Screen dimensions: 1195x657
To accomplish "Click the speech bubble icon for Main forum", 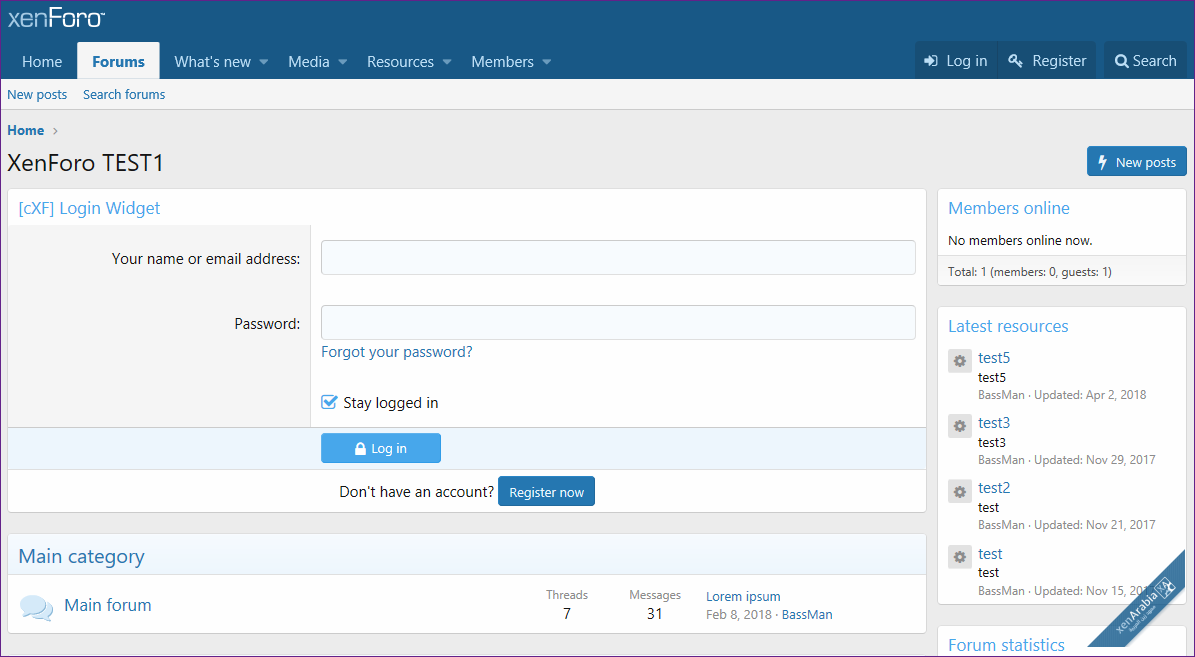I will (x=36, y=604).
